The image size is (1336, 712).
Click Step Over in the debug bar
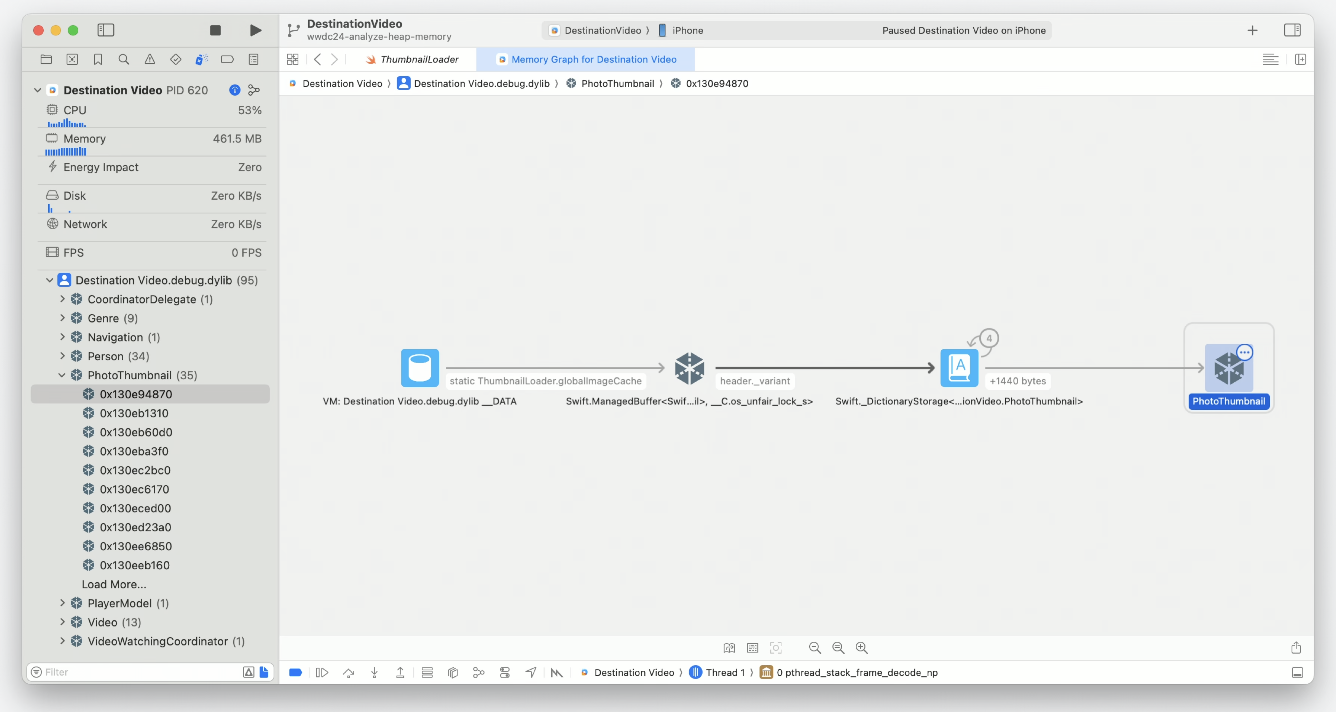pyautogui.click(x=348, y=672)
